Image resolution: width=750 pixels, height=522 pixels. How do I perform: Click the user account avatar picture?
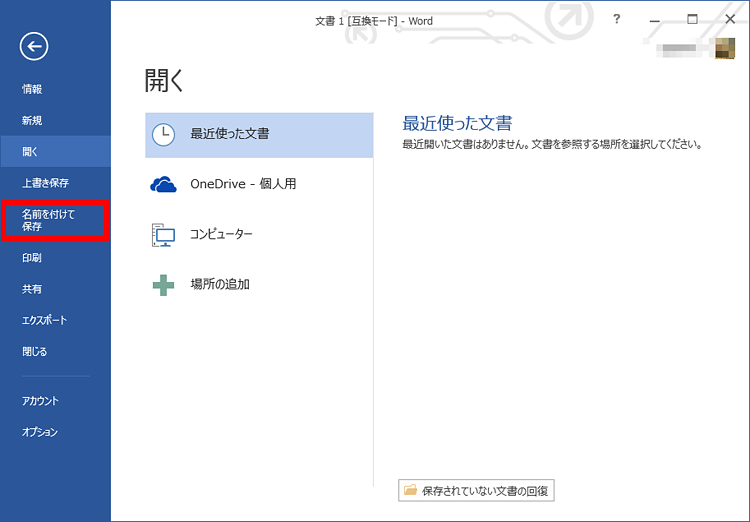(726, 48)
